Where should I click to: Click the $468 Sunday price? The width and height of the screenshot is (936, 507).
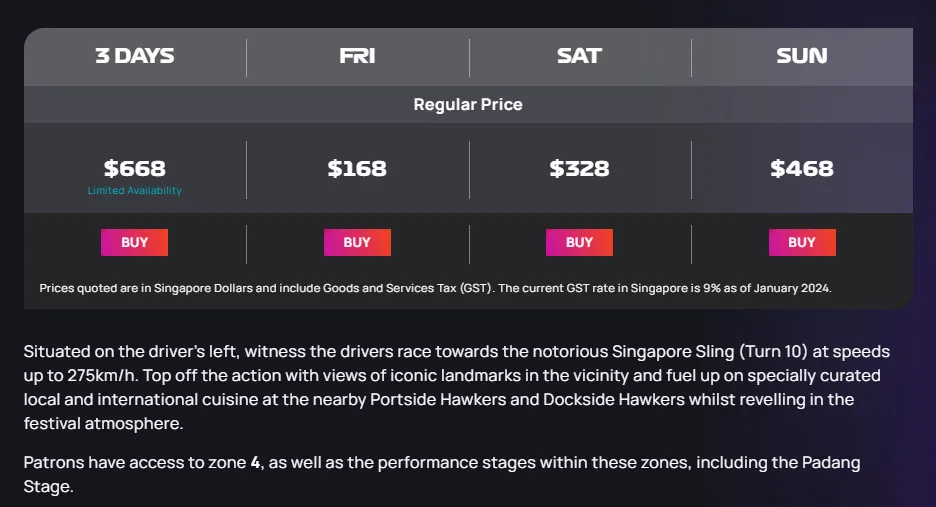pos(801,168)
